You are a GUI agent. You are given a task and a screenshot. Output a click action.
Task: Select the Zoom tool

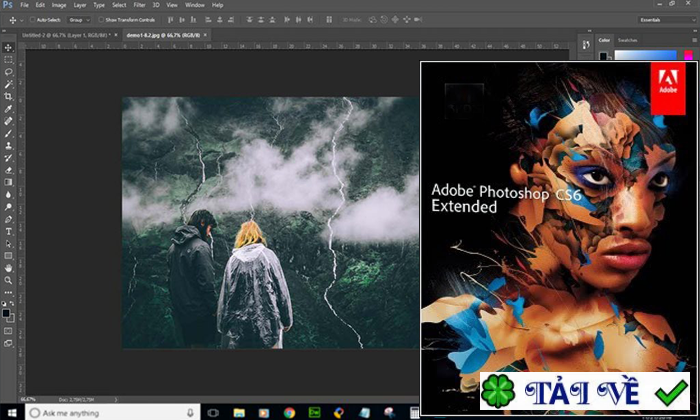[x=8, y=280]
